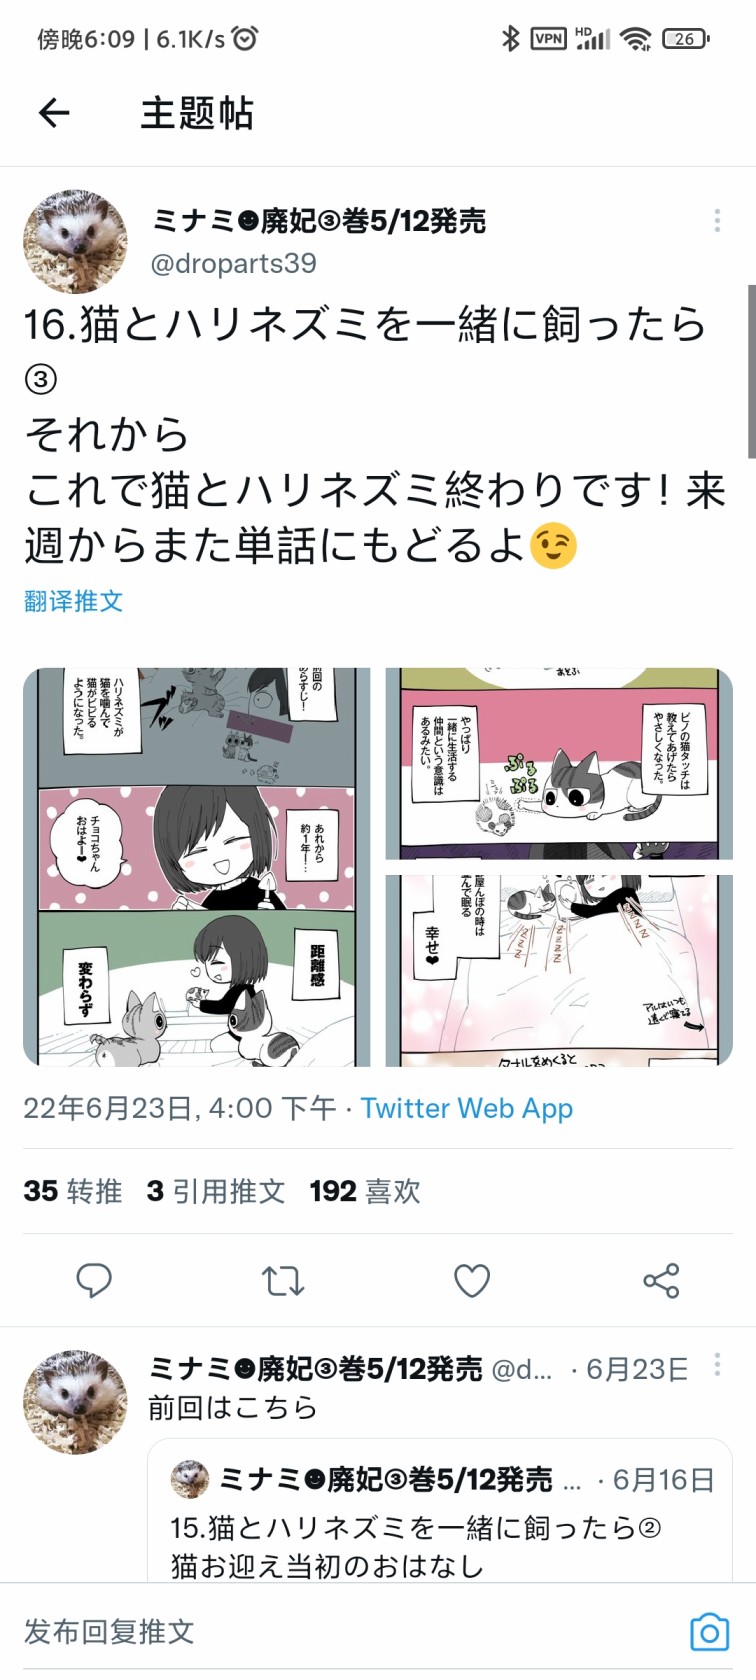This screenshot has width=756, height=1680.
Task: View the 35 转推 retweets list
Action: pyautogui.click(x=73, y=1191)
